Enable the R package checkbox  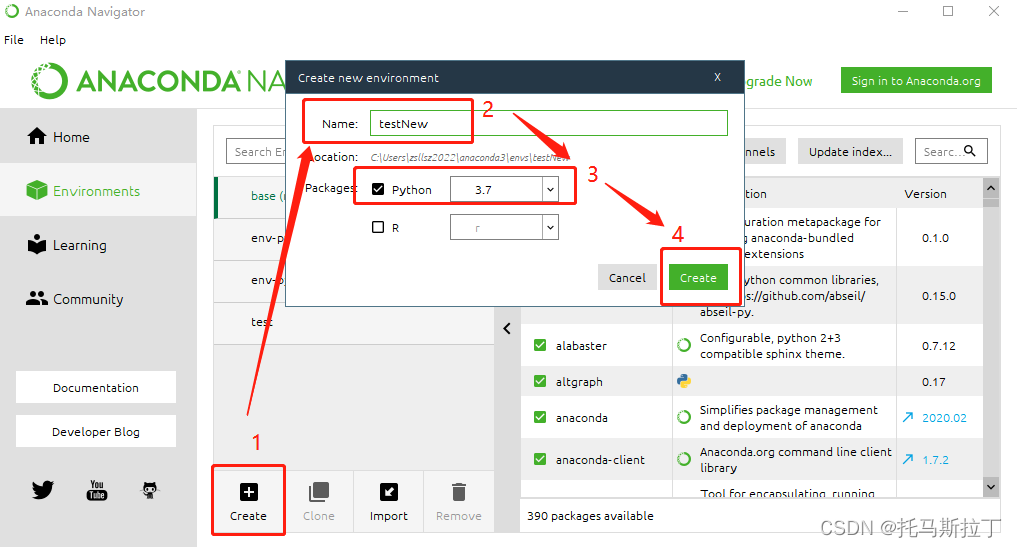[378, 227]
